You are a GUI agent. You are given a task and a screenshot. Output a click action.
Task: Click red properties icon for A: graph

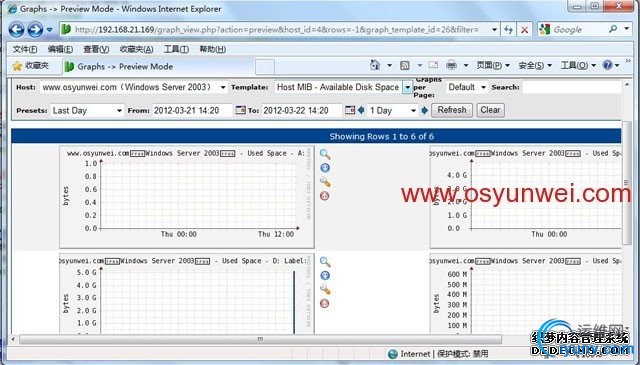324,196
